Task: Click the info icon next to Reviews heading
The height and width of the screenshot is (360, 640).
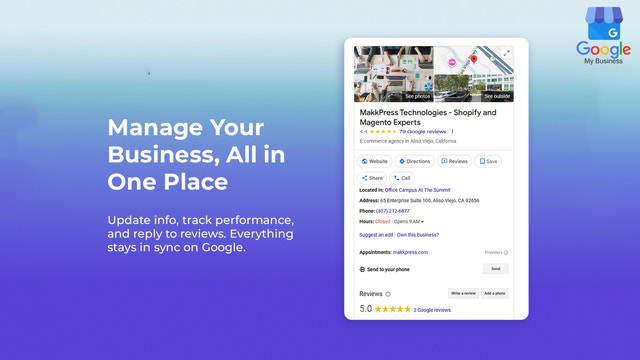Action: click(x=388, y=294)
